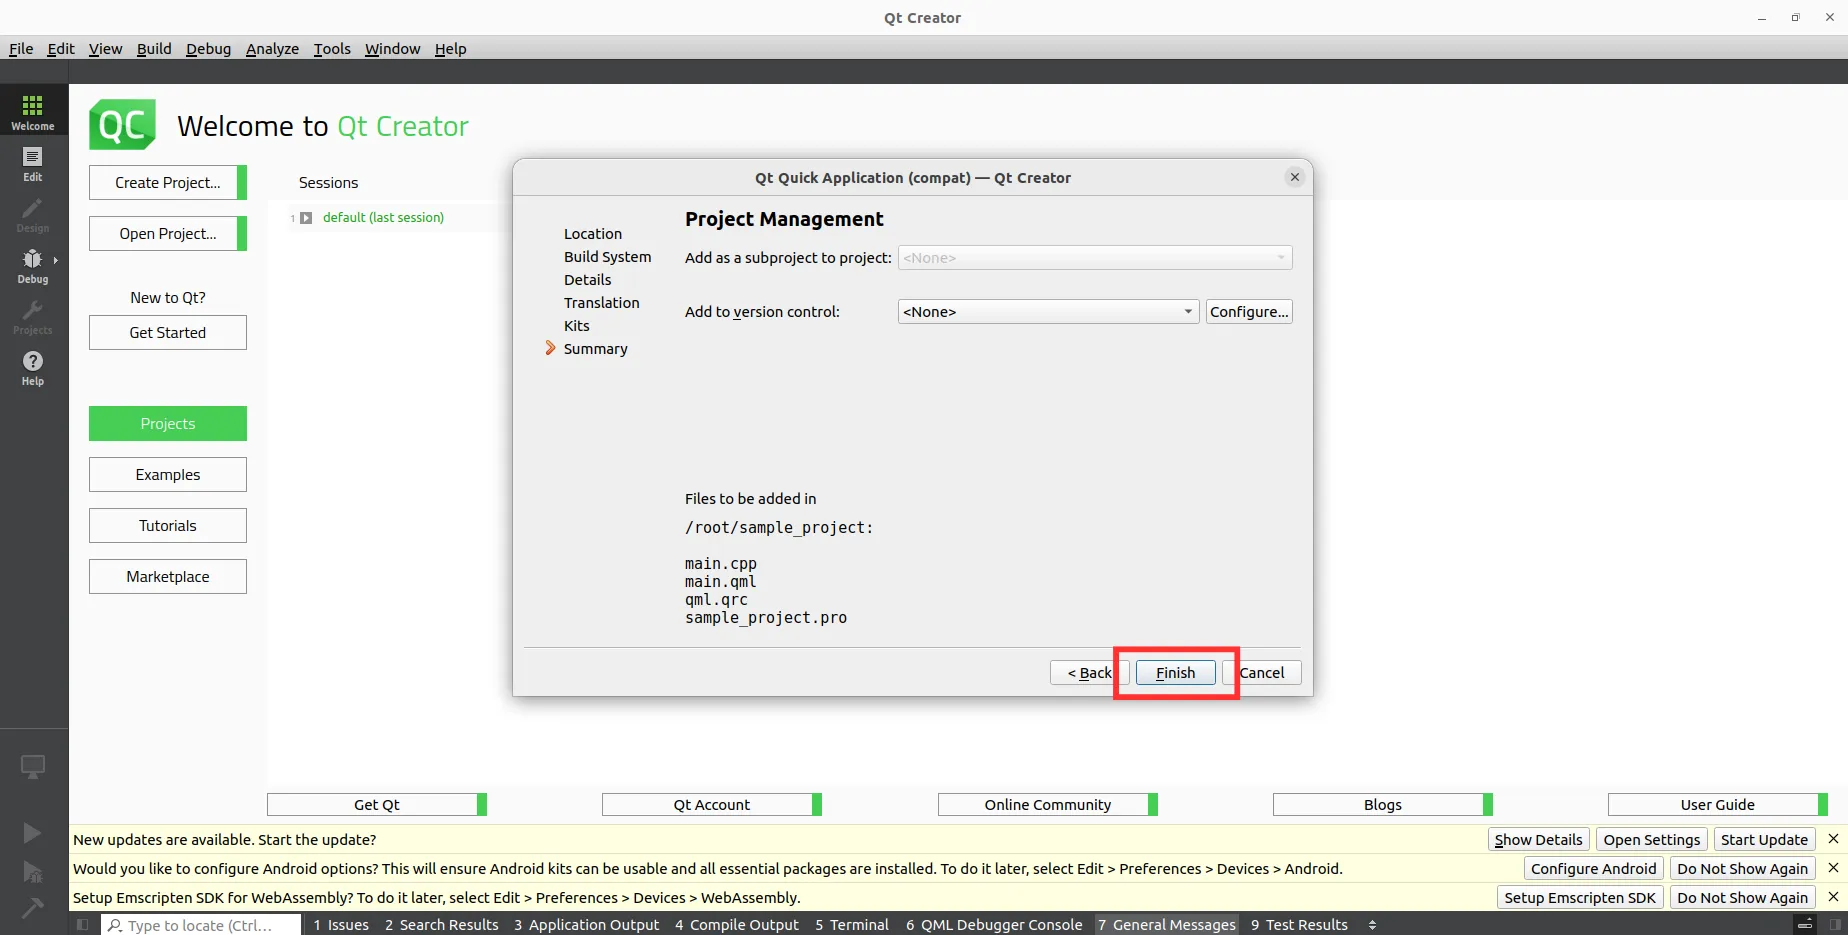Screen dimensions: 1848x935
Task: Open the Welcome mode in sidebar
Action: pos(33,111)
